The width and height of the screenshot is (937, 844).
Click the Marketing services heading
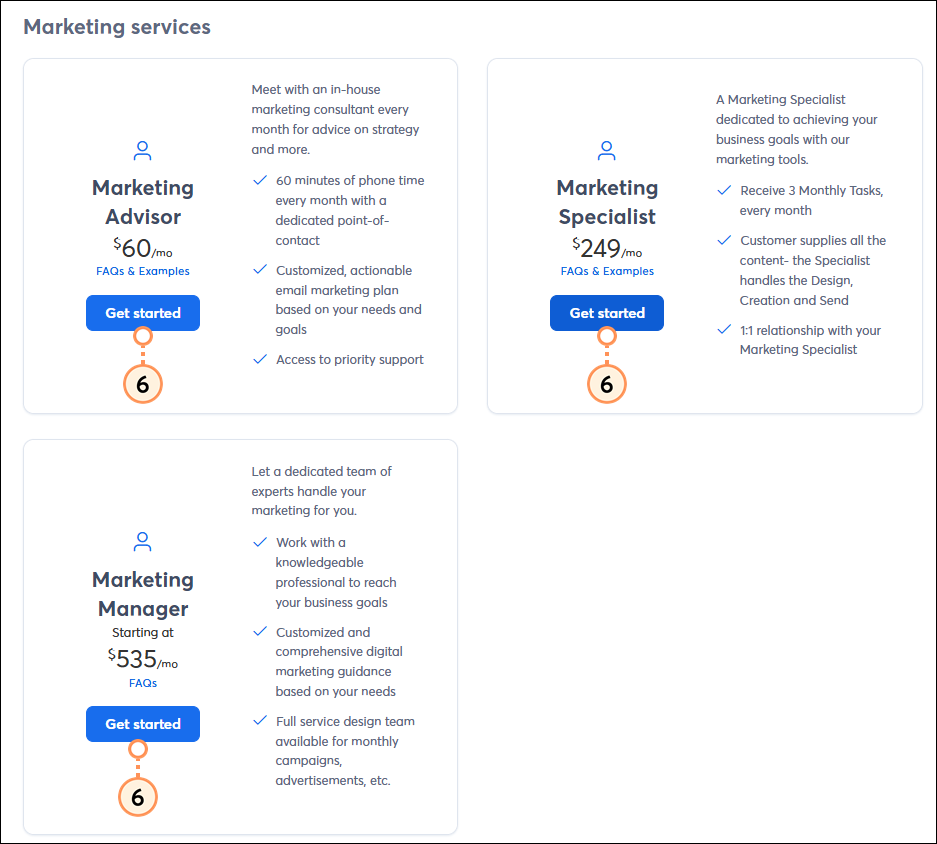pos(116,27)
